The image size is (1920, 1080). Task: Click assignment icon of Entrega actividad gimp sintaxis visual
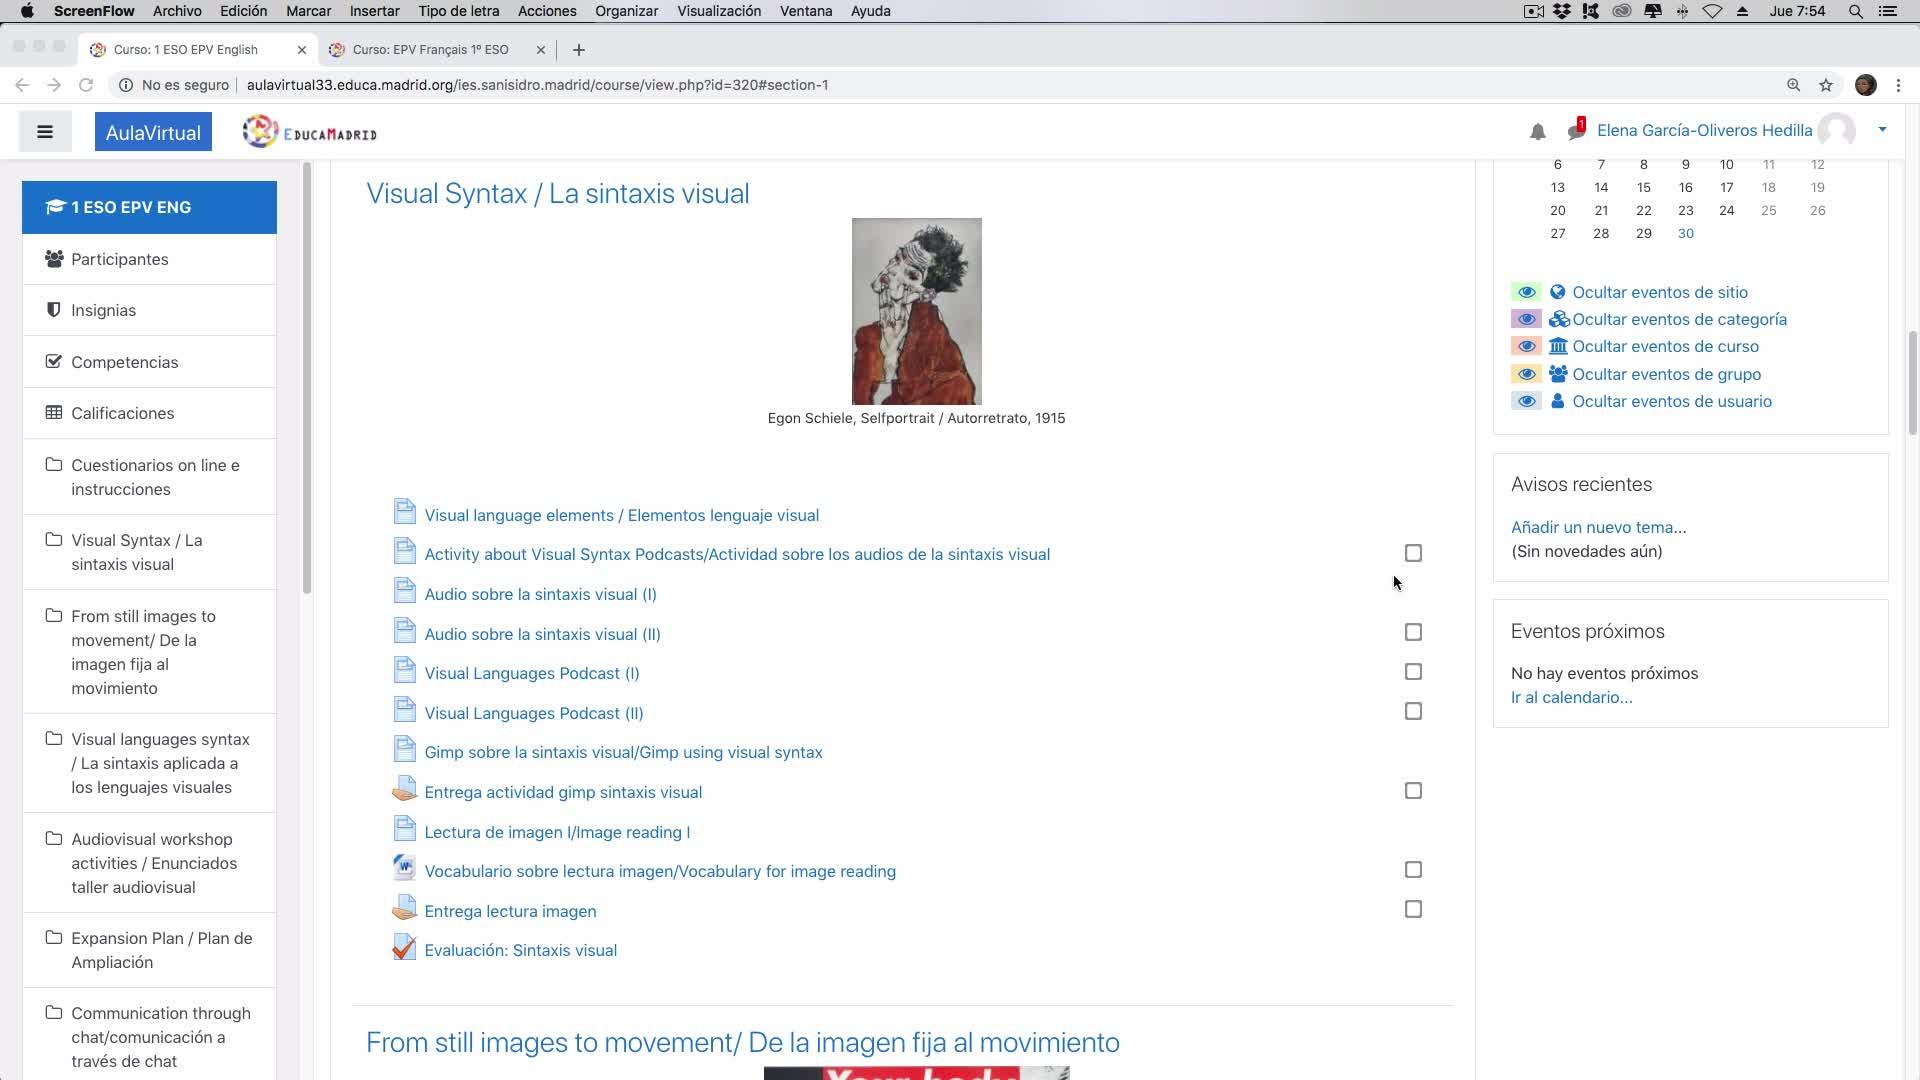(x=404, y=790)
